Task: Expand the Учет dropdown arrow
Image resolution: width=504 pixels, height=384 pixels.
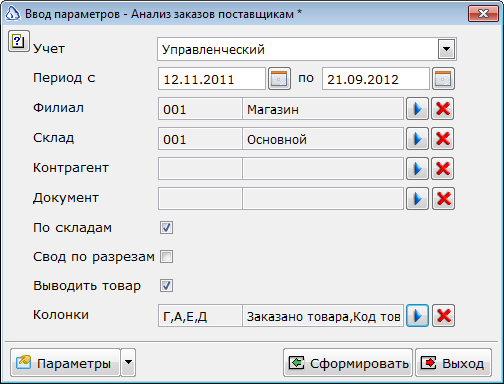Action: tap(446, 49)
